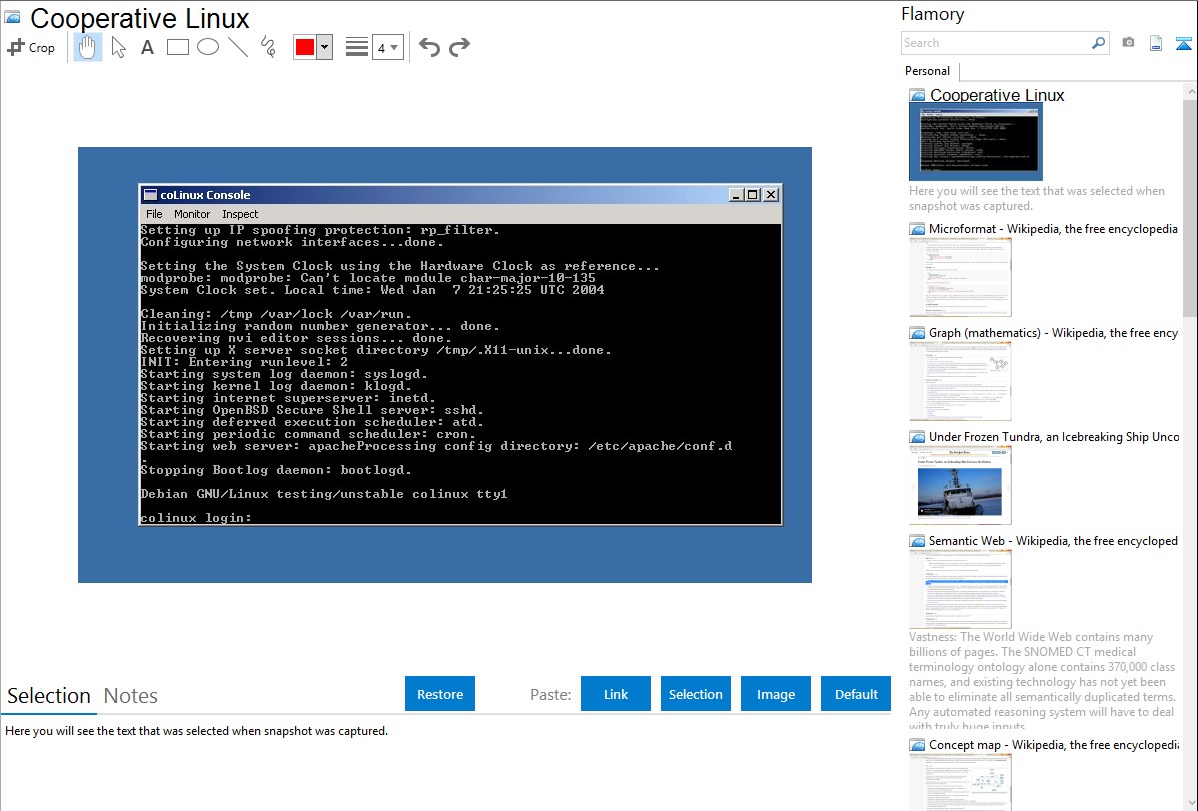
Task: Click the coLinux Console title icon
Action: (x=151, y=194)
